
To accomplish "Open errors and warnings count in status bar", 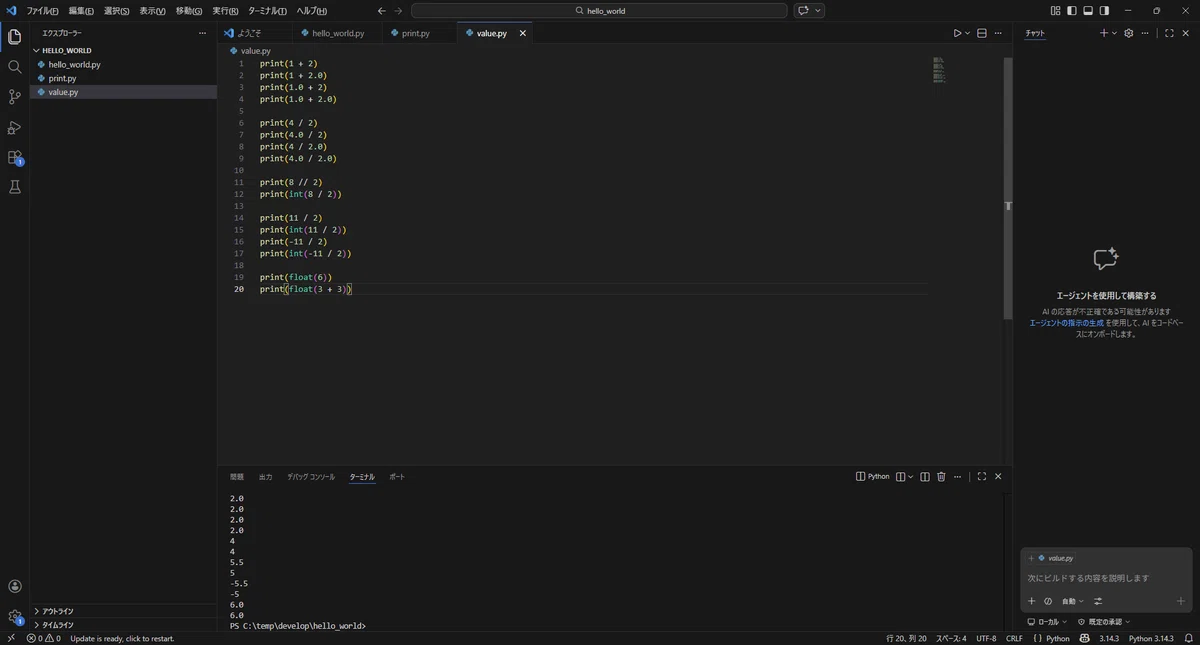I will (x=44, y=638).
